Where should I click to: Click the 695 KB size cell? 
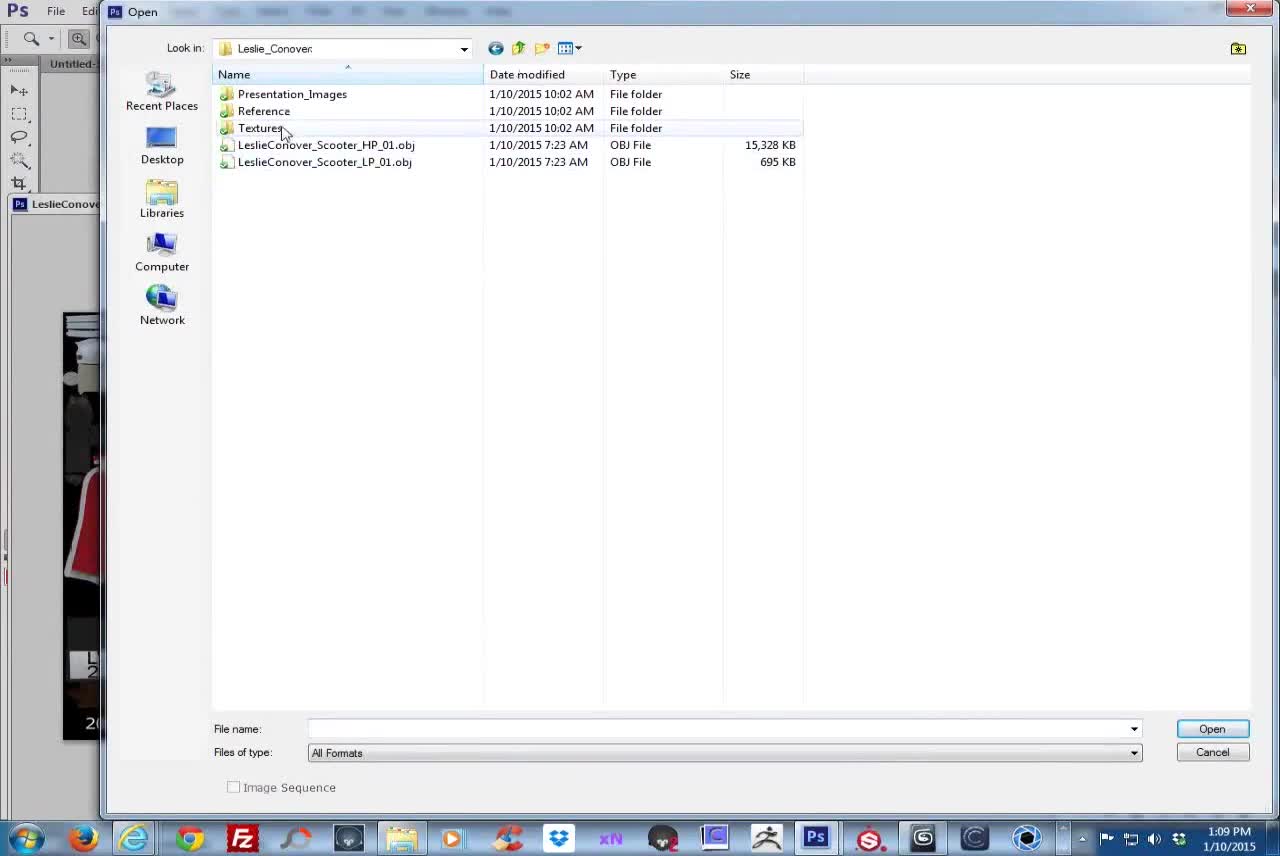[777, 162]
